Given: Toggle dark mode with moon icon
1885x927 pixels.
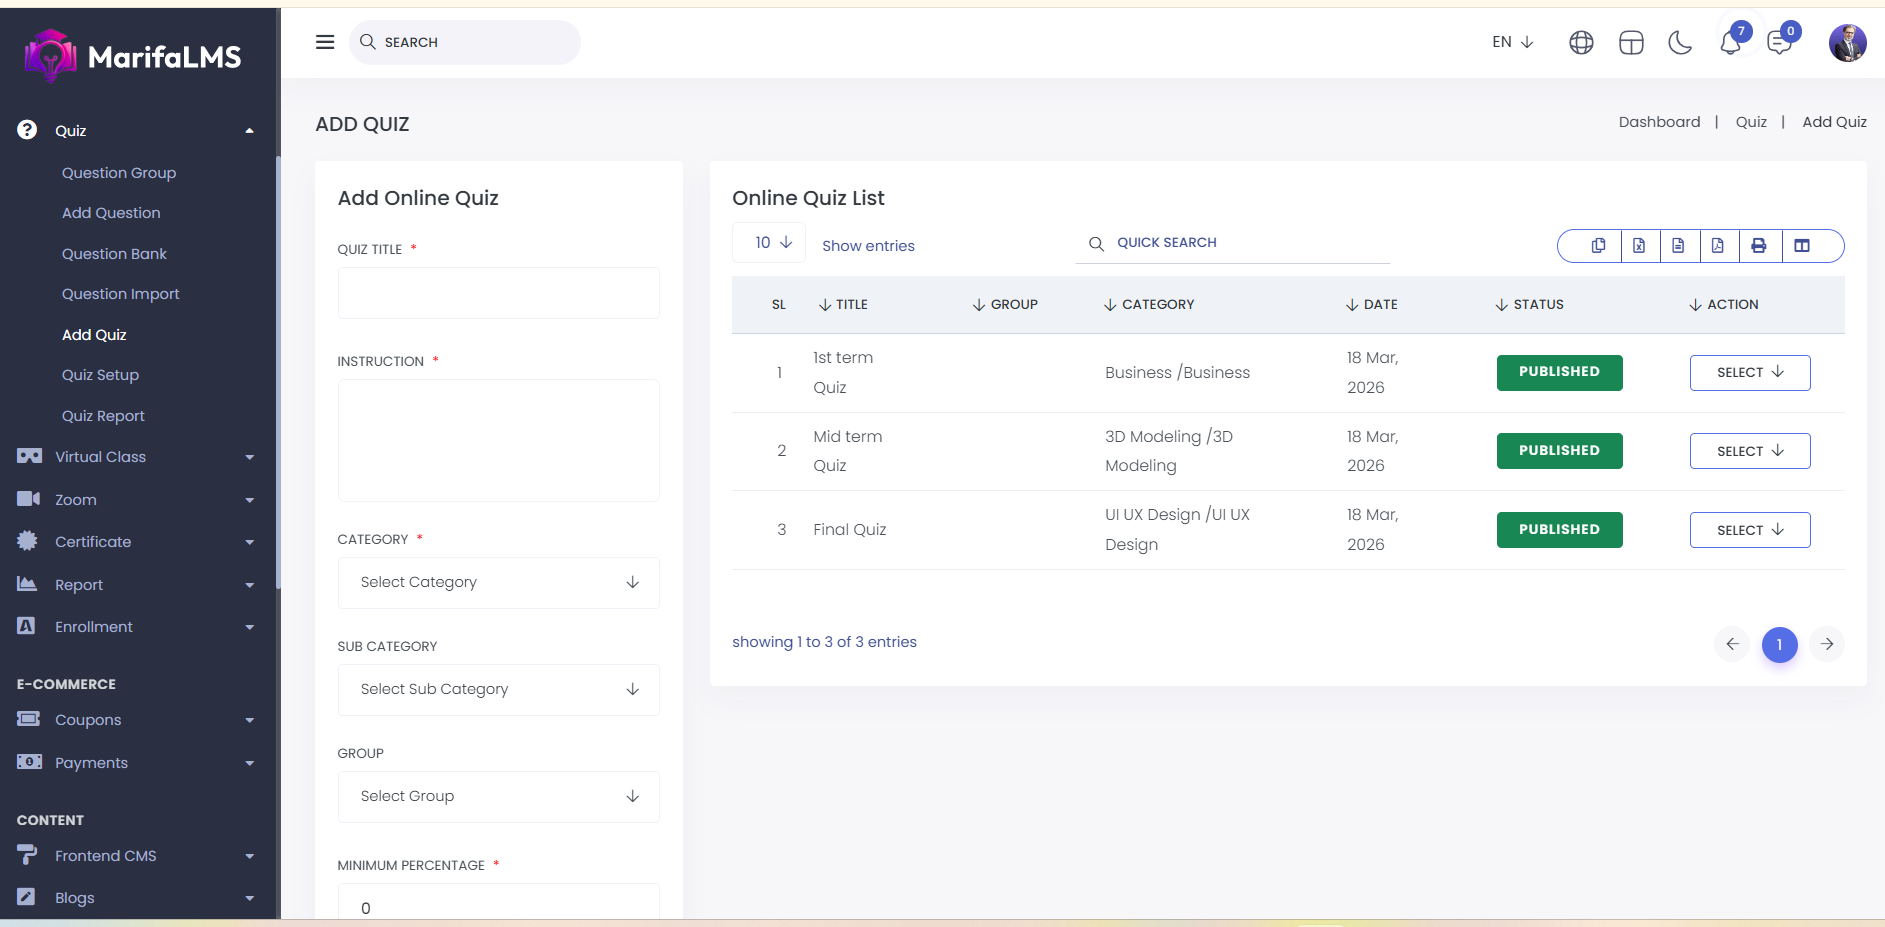Looking at the screenshot, I should tap(1680, 43).
